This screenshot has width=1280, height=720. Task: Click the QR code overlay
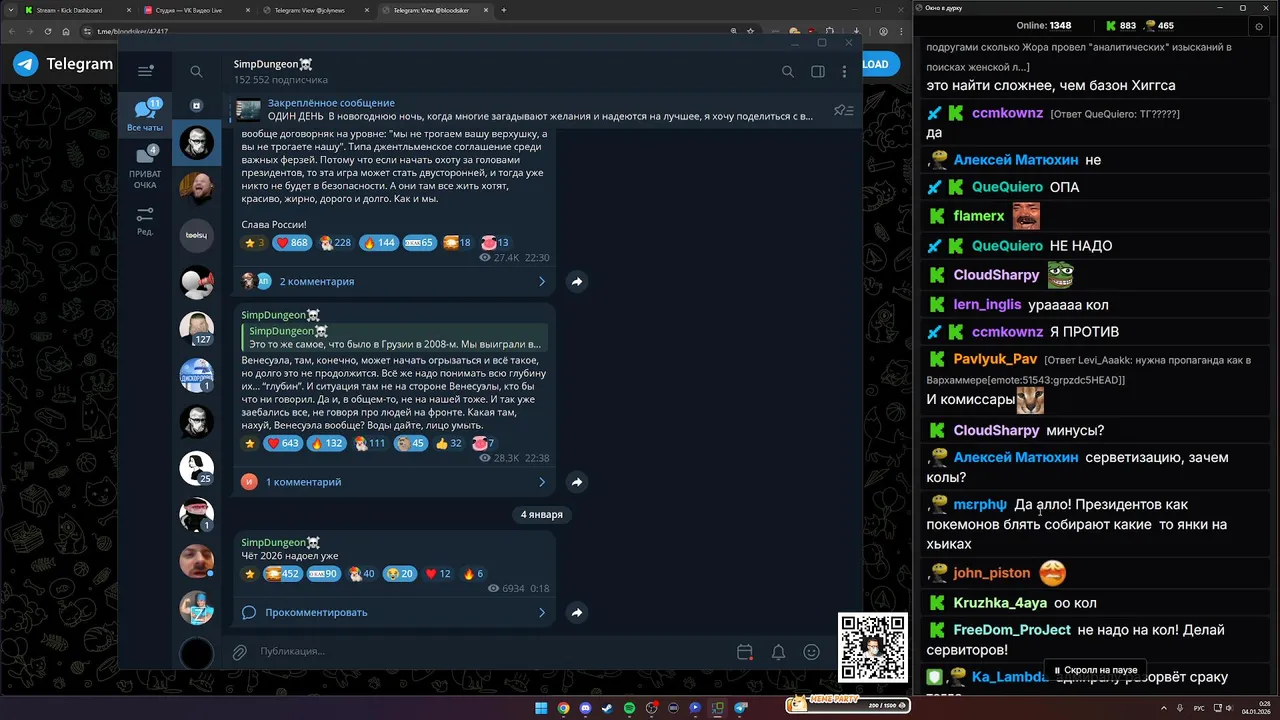(873, 648)
